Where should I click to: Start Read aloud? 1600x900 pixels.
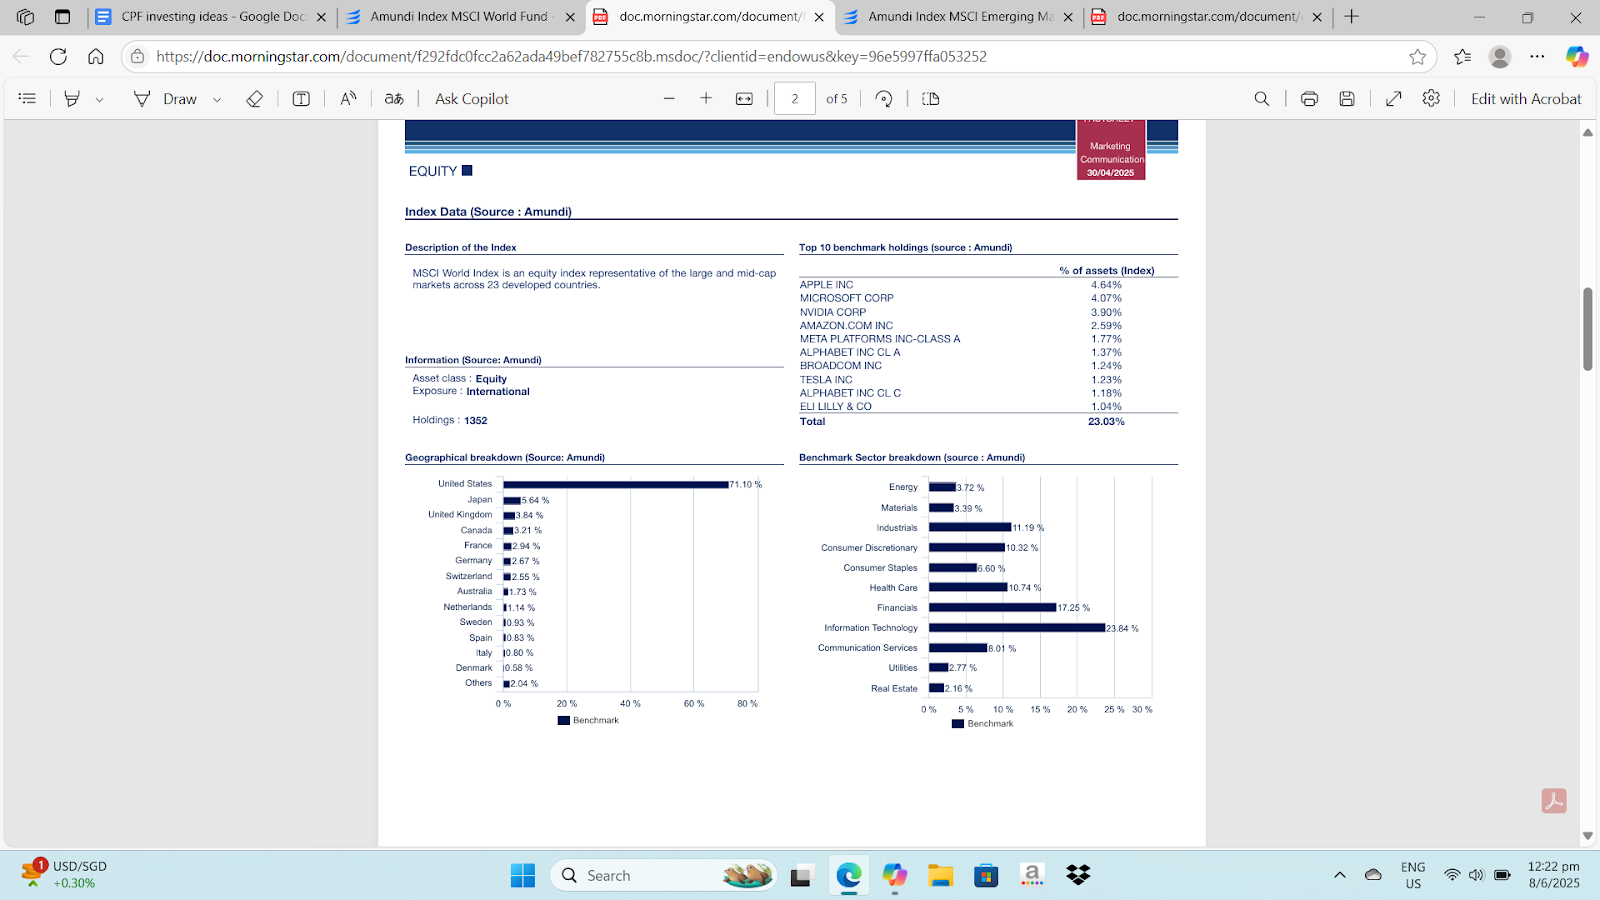tap(348, 99)
